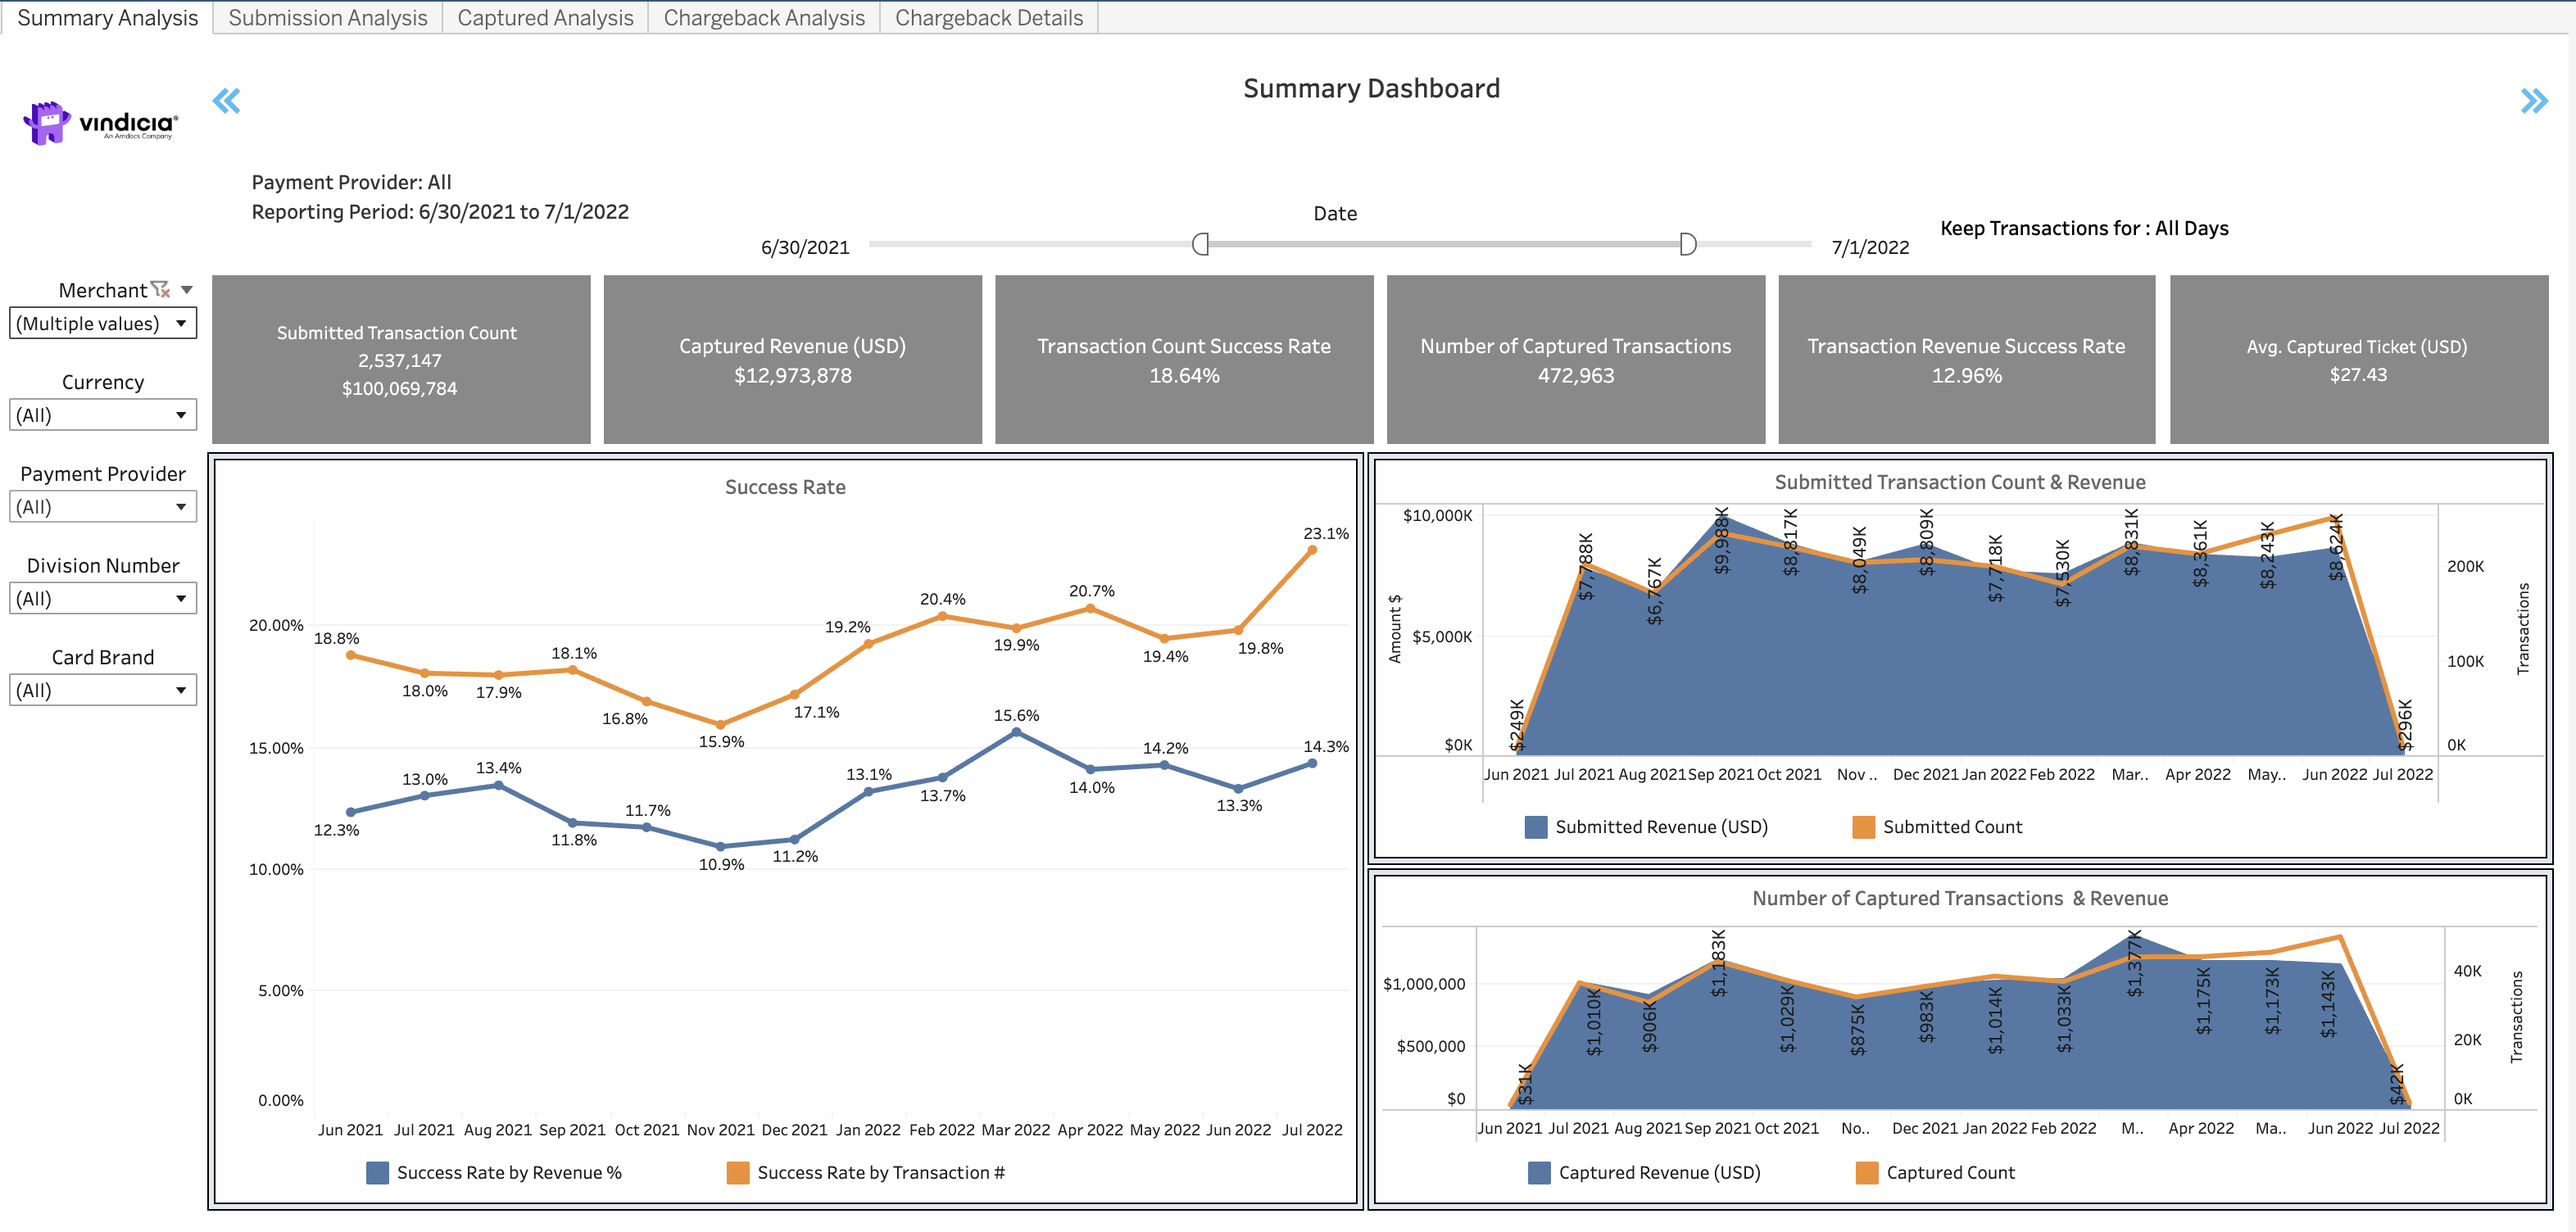
Task: Click the $1,000,000 y-axis label
Action: tap(1424, 984)
